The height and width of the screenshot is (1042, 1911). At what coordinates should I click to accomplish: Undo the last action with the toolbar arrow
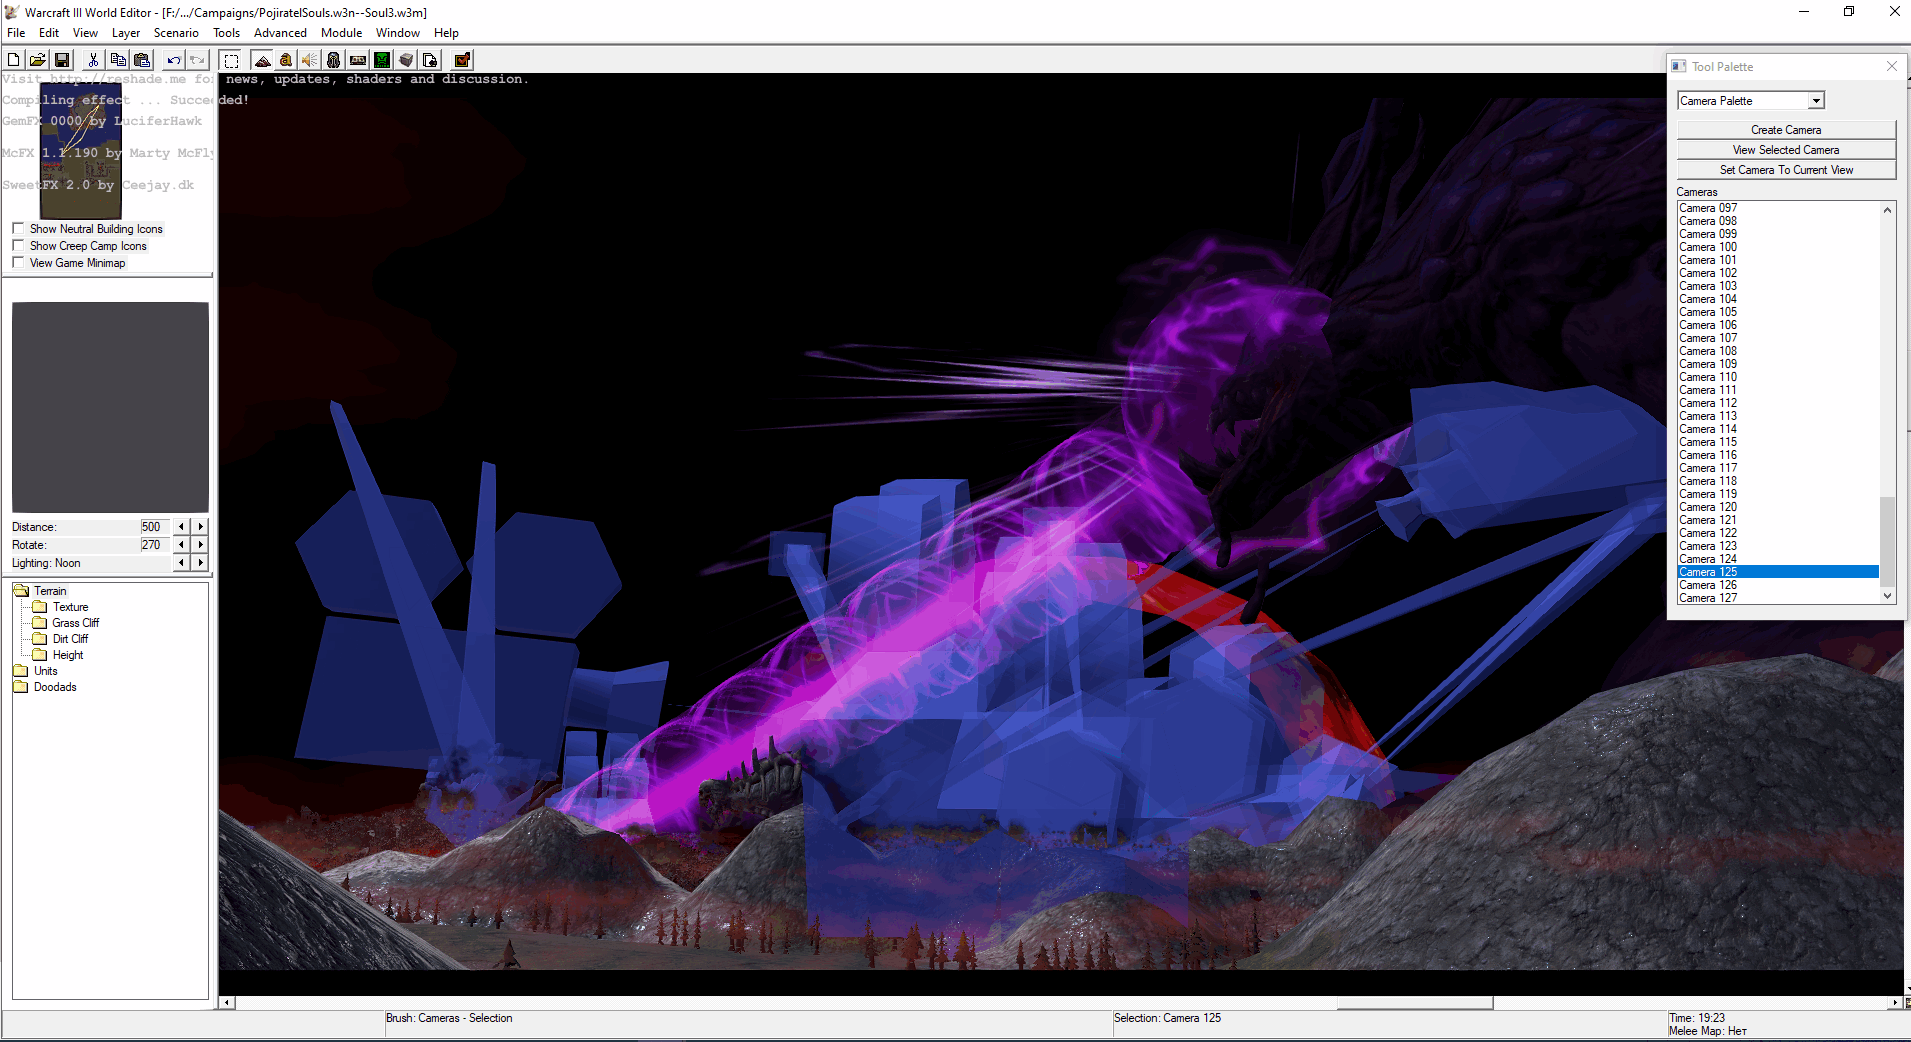[174, 60]
